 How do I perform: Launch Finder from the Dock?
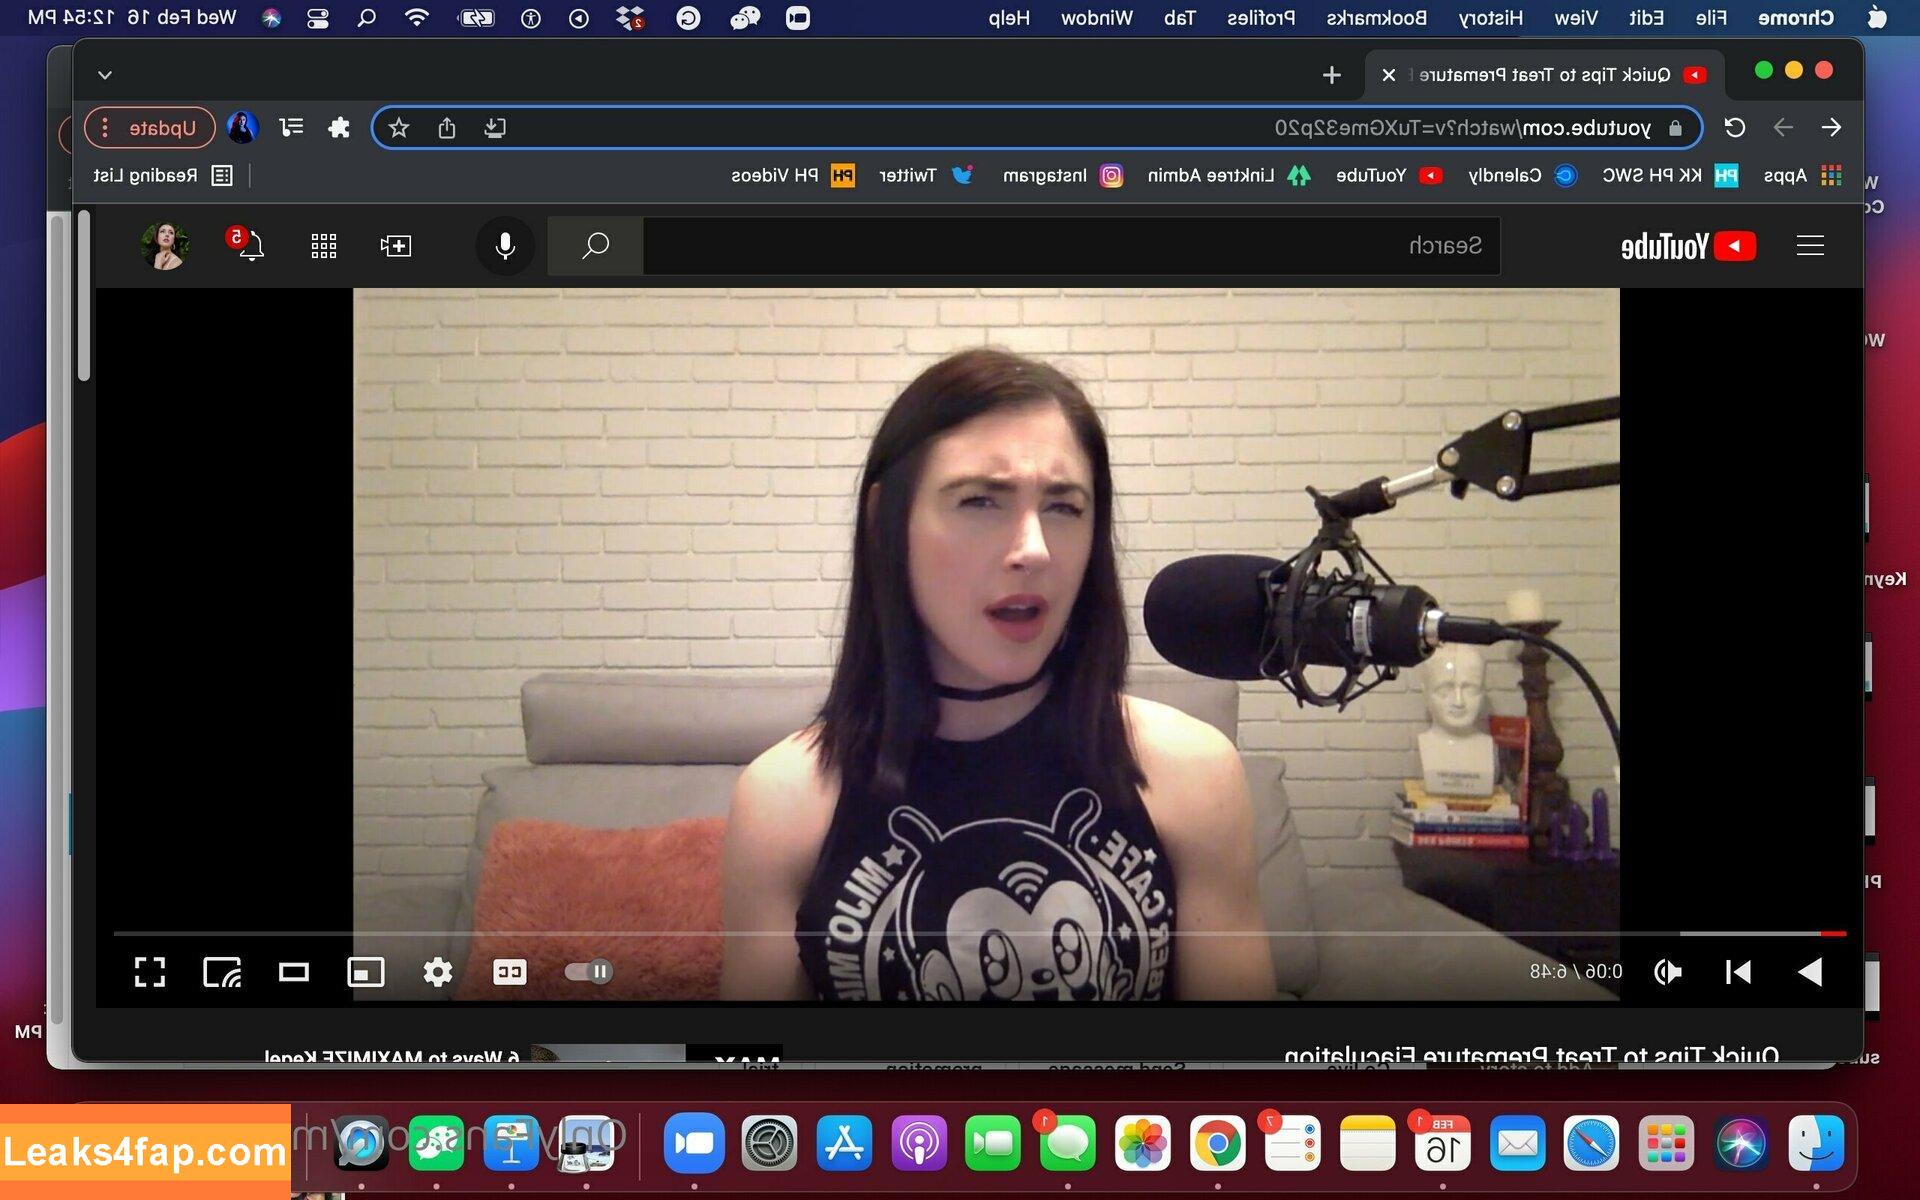point(1816,1143)
